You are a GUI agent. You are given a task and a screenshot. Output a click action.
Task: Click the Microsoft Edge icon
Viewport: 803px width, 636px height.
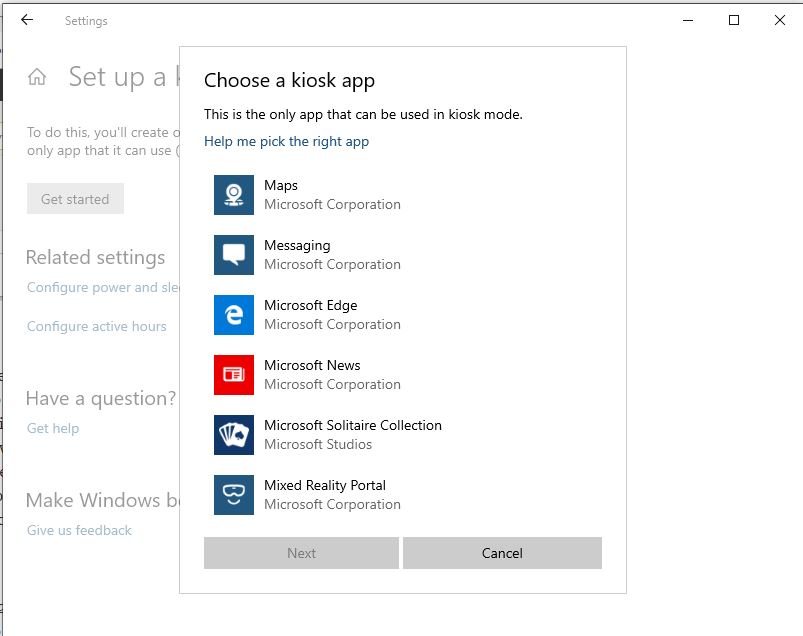coord(233,314)
